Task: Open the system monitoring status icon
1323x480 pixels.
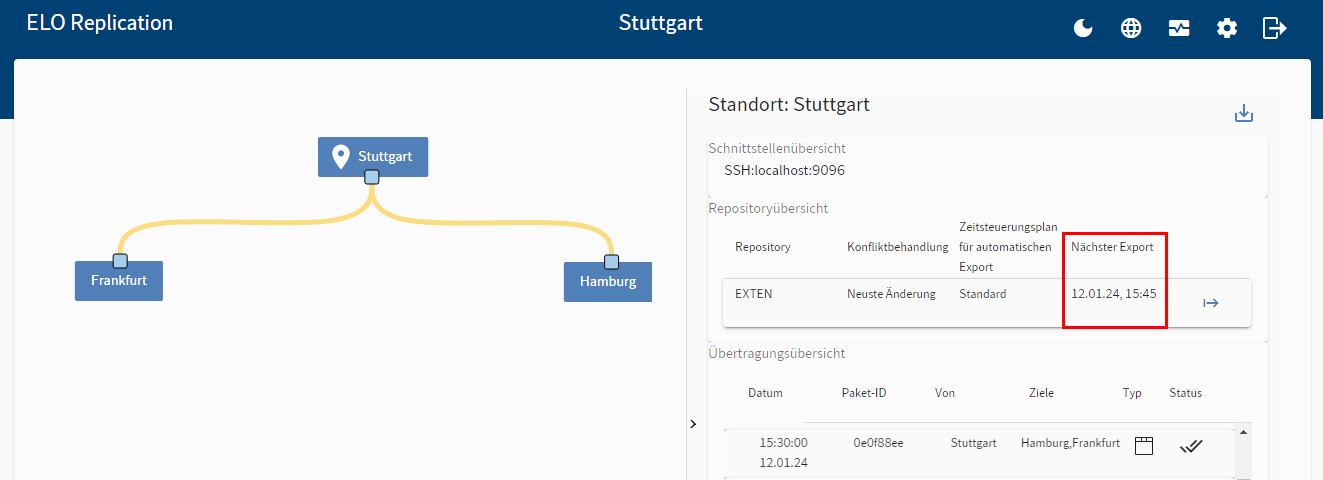Action: coord(1179,28)
